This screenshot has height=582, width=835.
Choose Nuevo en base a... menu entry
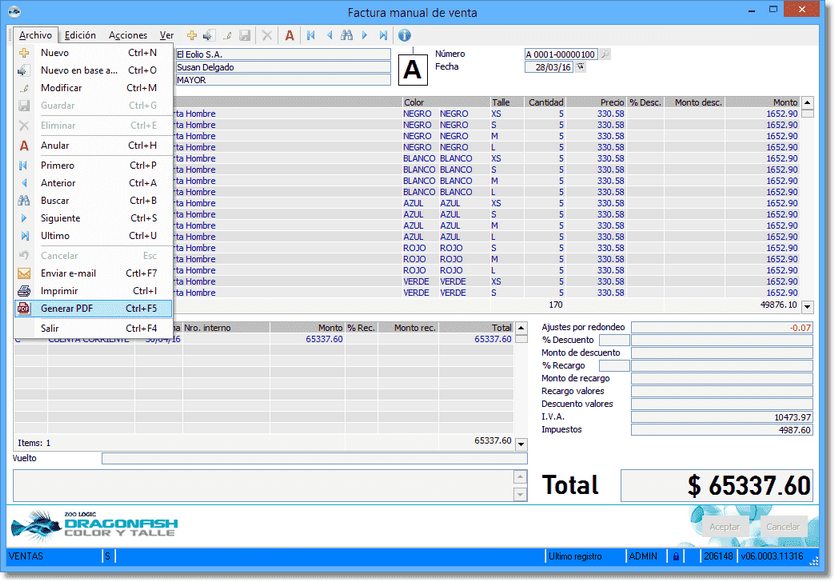click(93, 70)
